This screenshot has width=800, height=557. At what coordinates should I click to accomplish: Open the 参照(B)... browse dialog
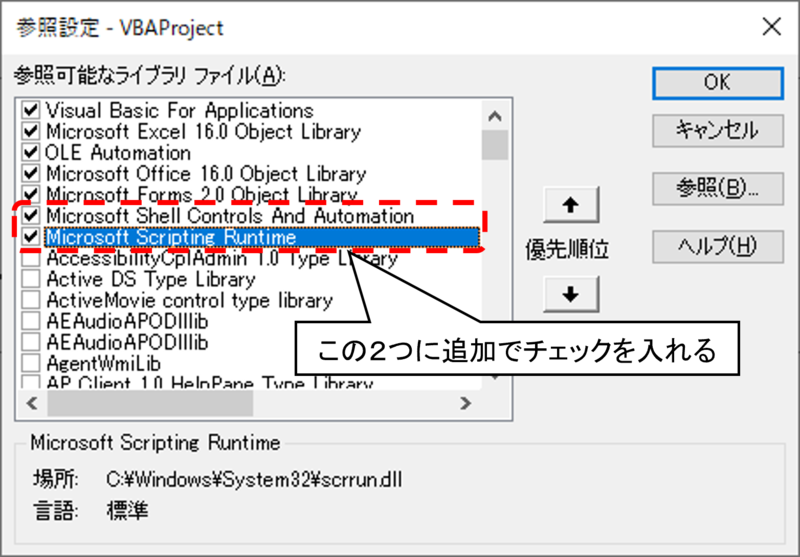(x=717, y=189)
